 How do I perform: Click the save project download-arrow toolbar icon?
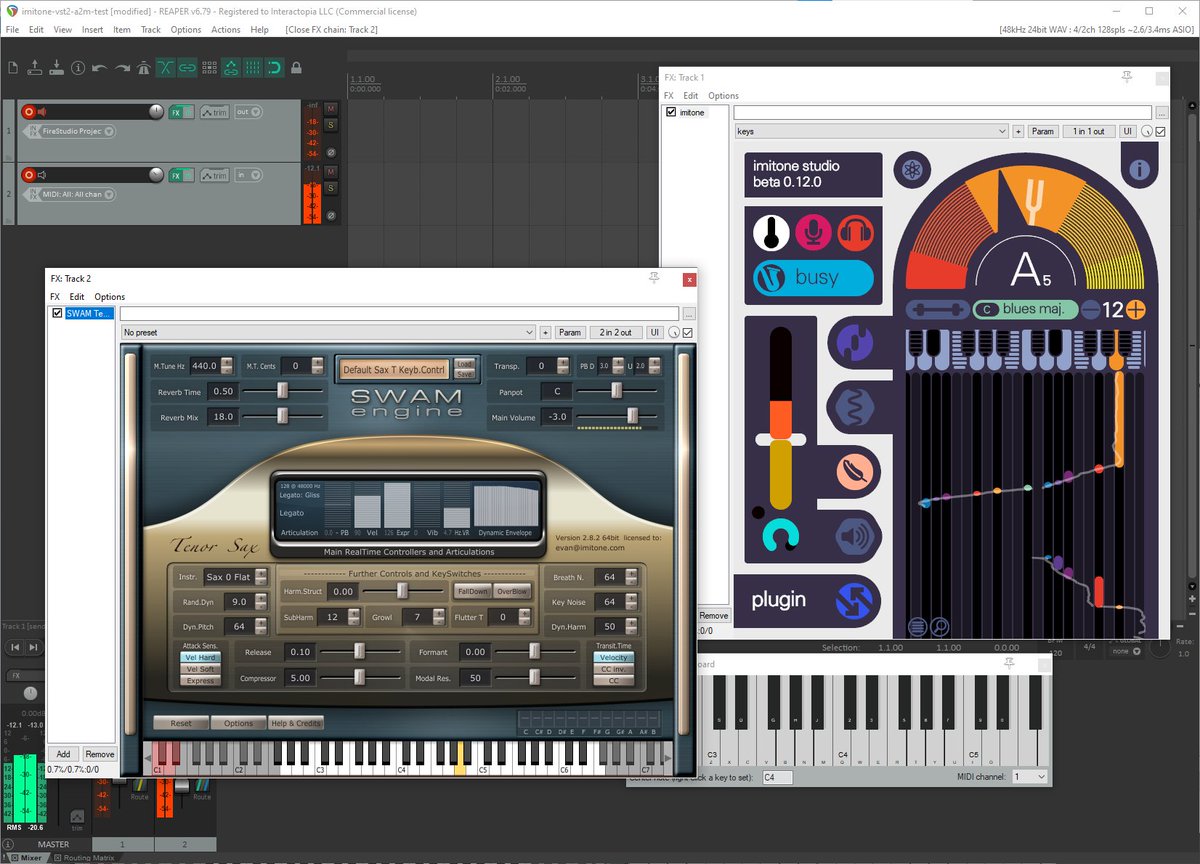point(57,68)
